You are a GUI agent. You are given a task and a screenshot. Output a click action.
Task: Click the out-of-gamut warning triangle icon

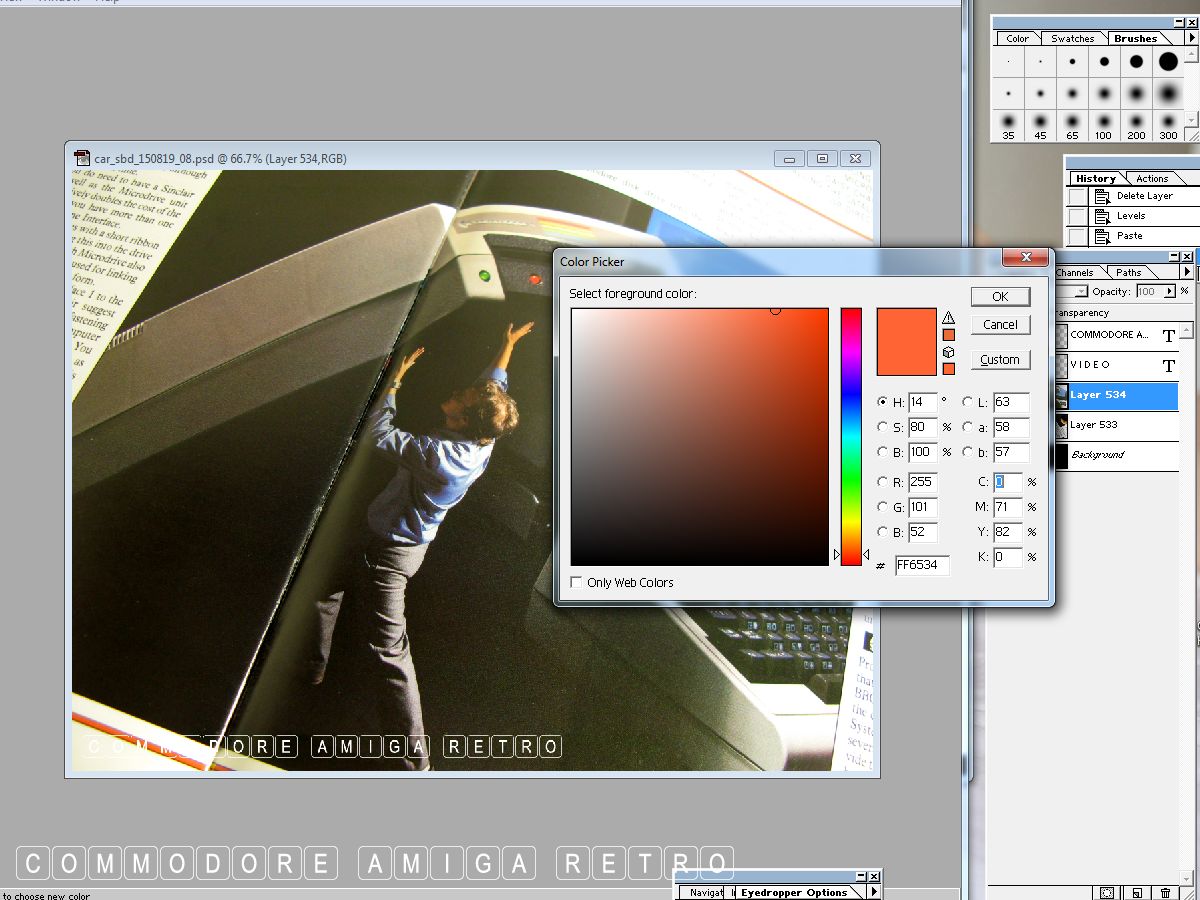[948, 318]
